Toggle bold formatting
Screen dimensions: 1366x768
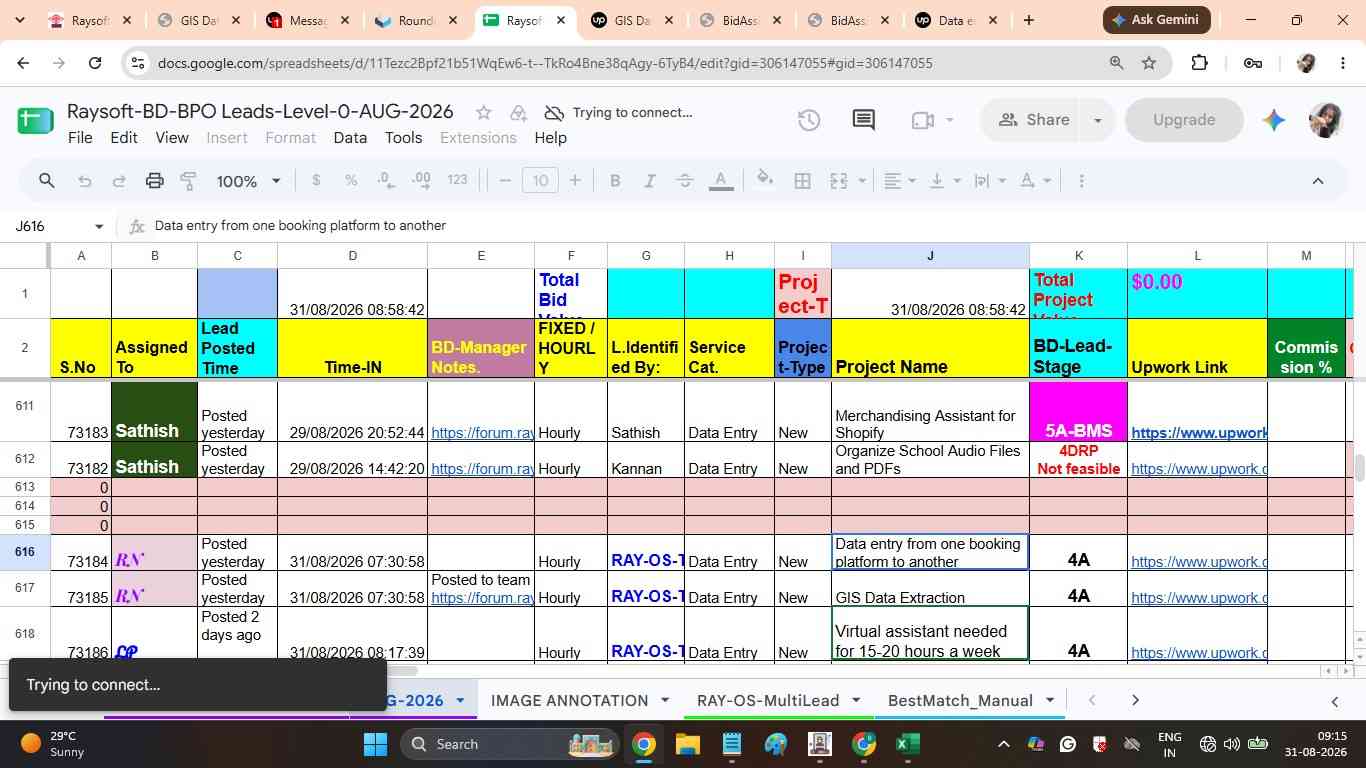tap(615, 181)
